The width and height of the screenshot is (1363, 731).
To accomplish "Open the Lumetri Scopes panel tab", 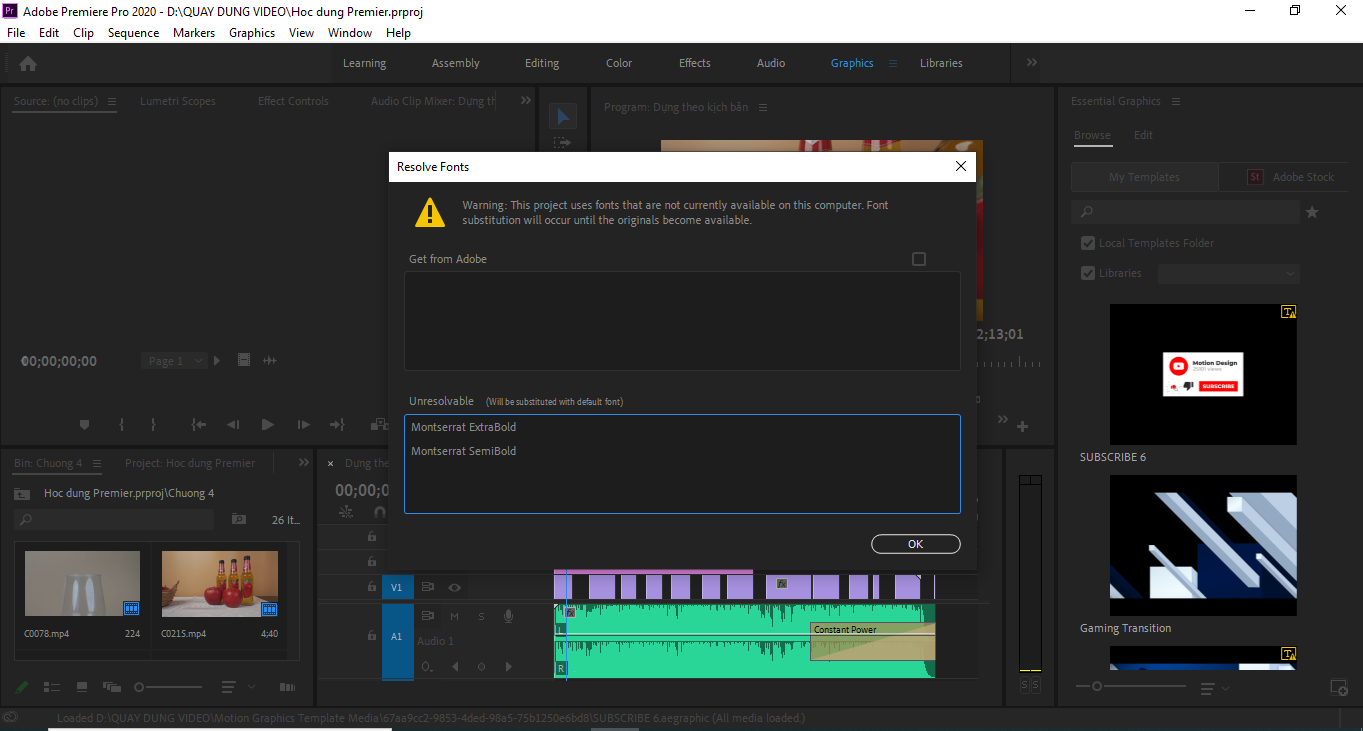I will (x=178, y=101).
